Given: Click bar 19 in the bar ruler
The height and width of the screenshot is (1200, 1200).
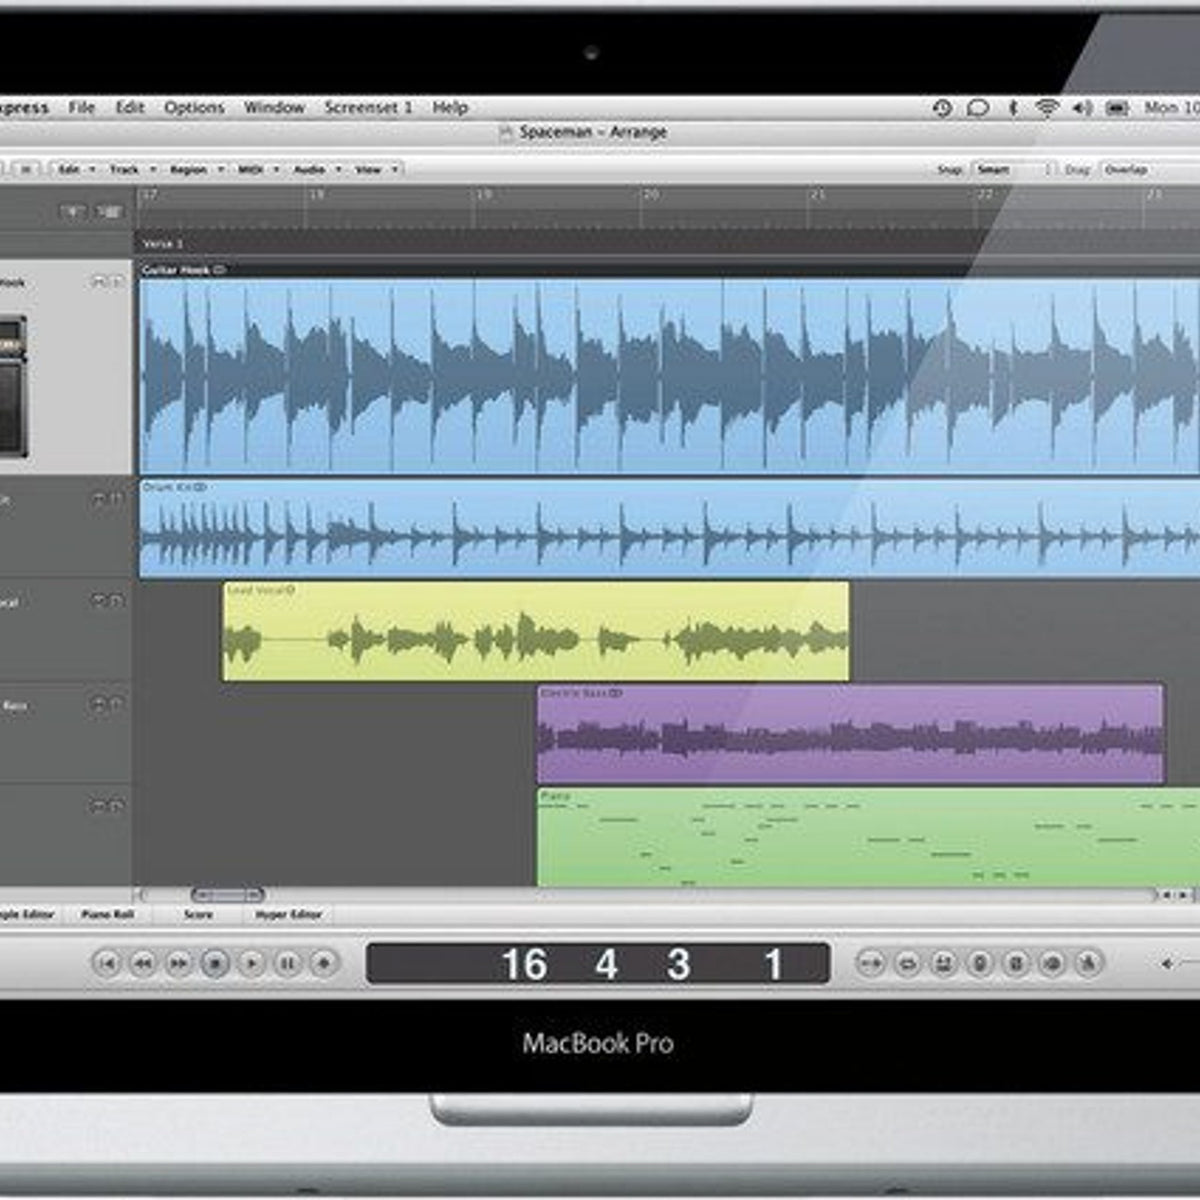Looking at the screenshot, I should [x=484, y=195].
